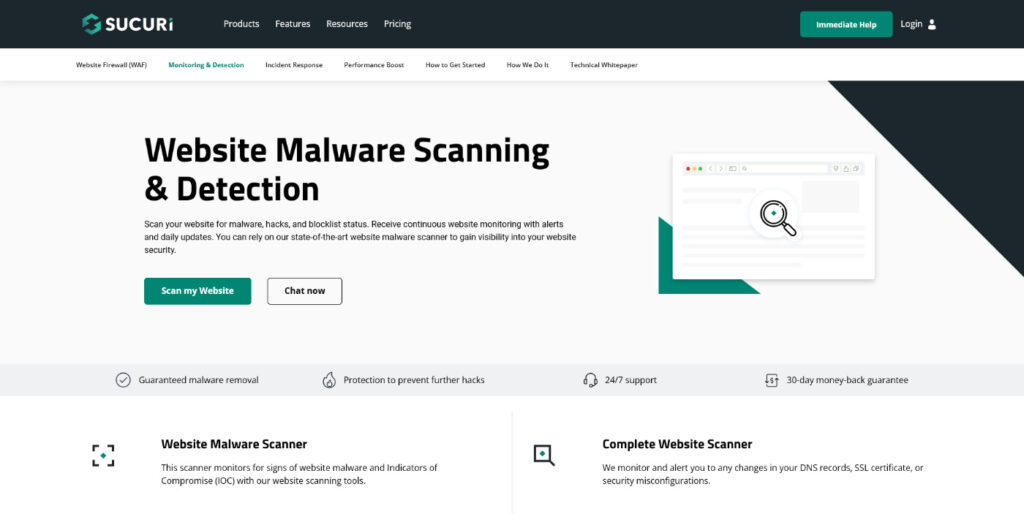Click the Website Malware Scanner heading
The height and width of the screenshot is (514, 1024).
pos(234,444)
